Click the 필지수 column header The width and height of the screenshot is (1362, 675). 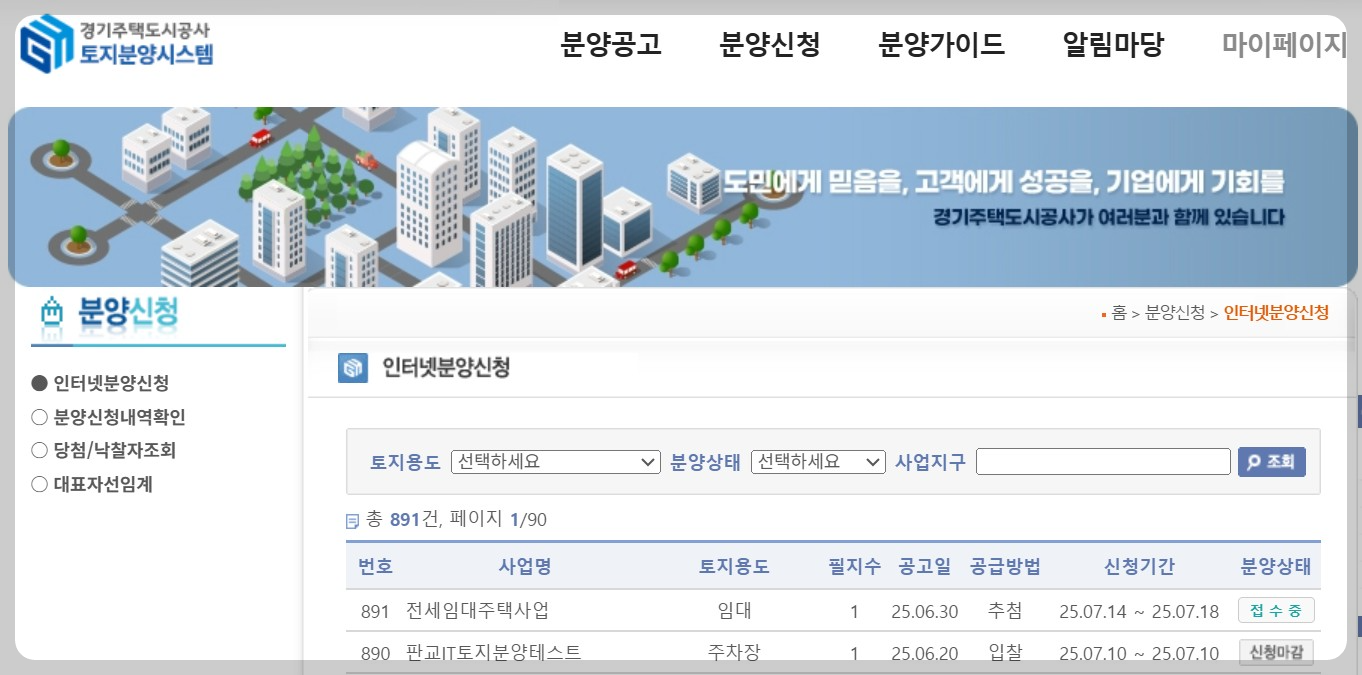[854, 567]
